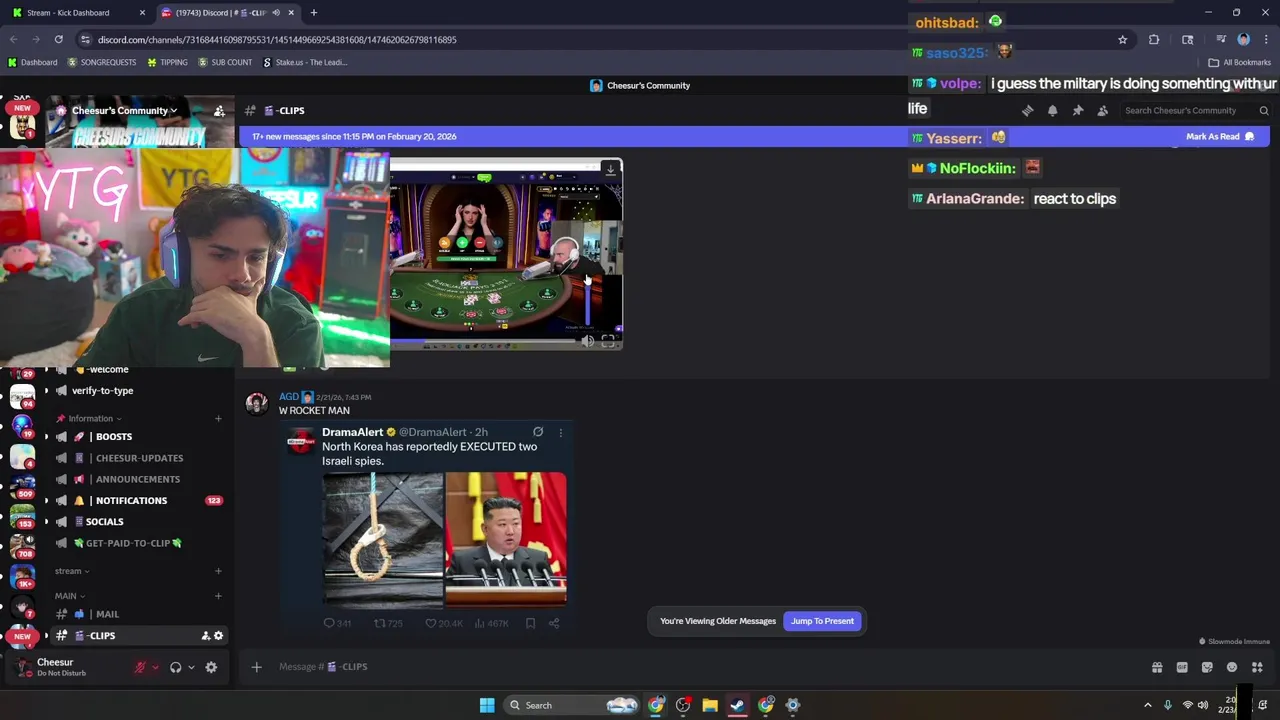Open edit channel gear on -CLIPS
This screenshot has width=1280, height=720.
coord(219,636)
